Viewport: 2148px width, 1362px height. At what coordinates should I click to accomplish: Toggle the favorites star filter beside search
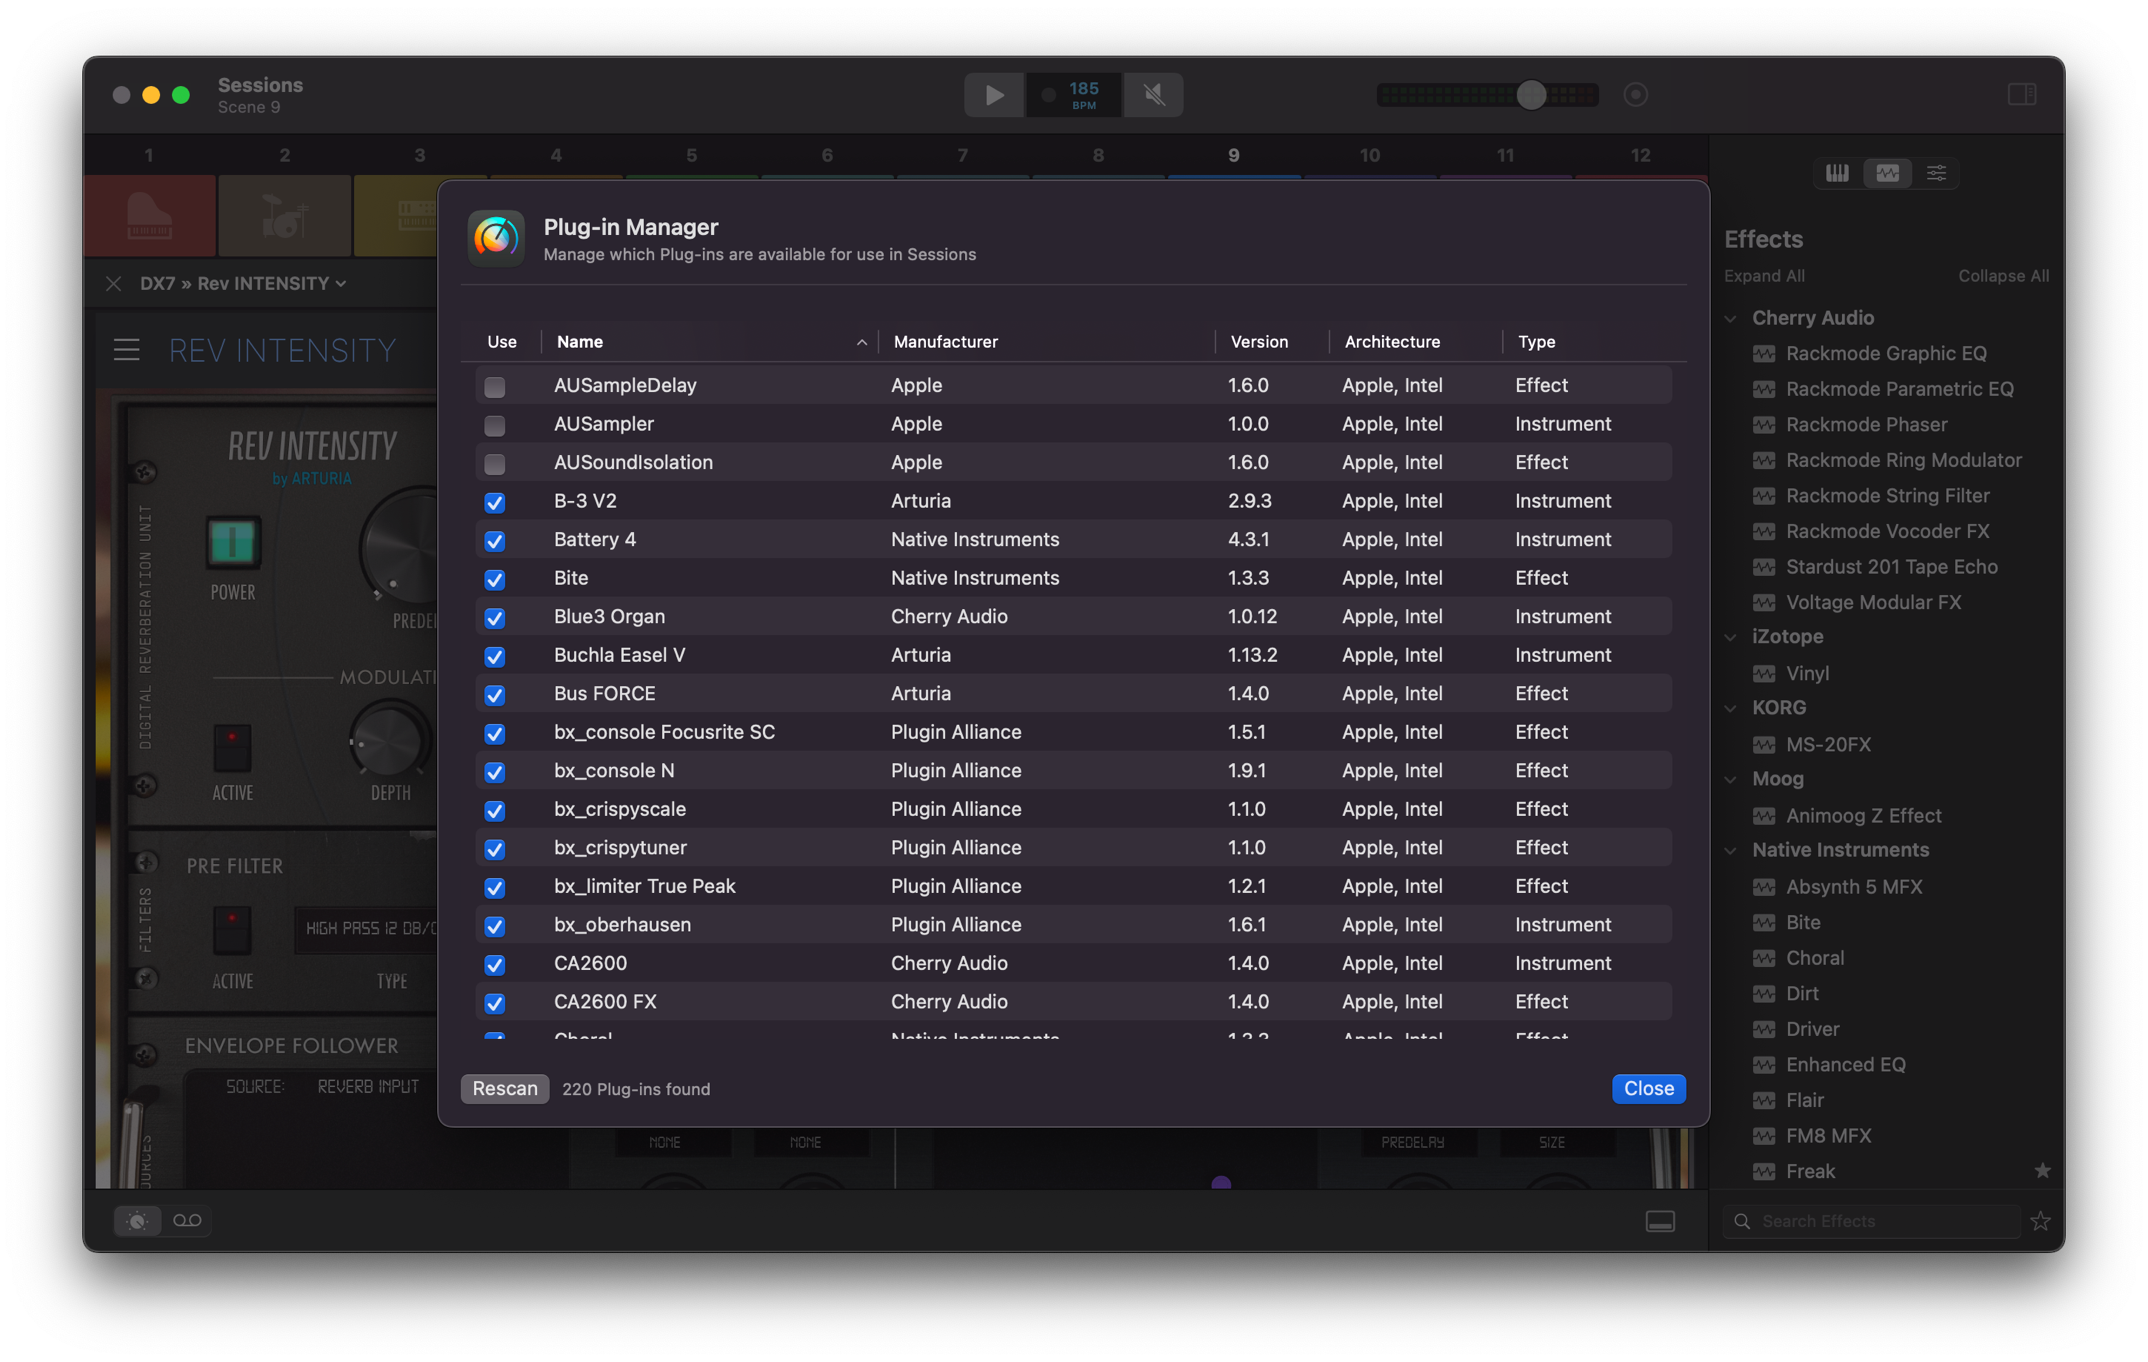(2040, 1221)
